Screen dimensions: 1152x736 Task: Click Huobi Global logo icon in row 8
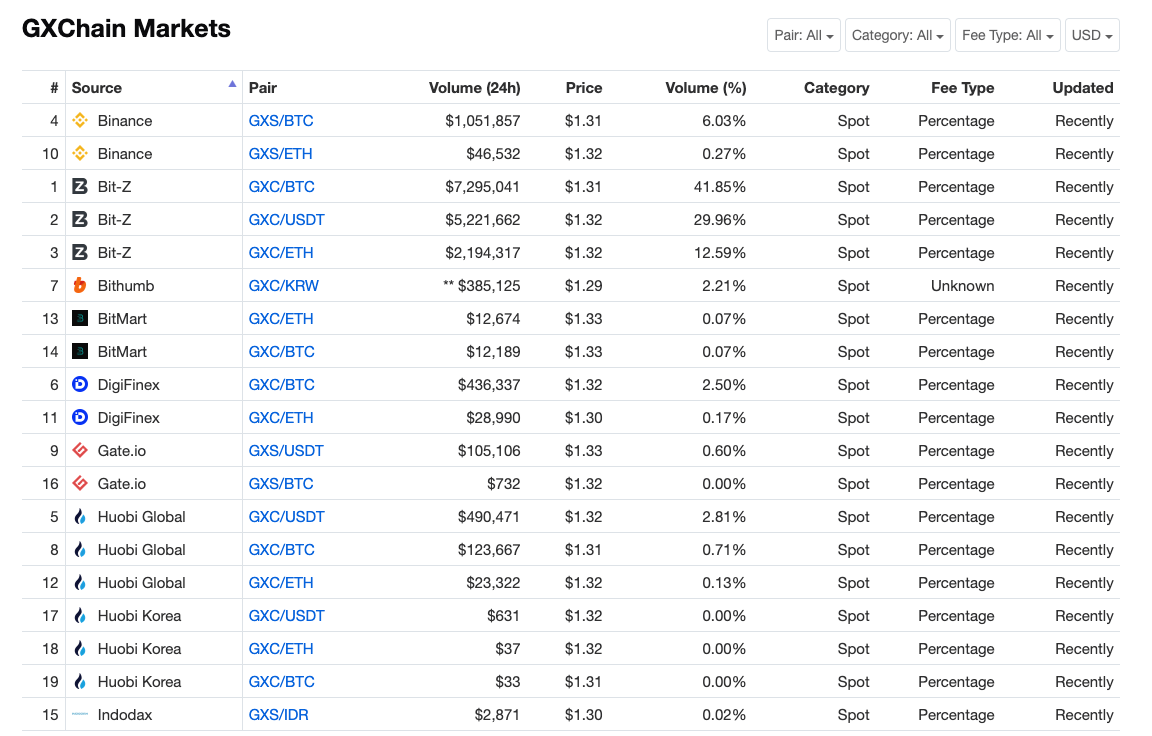click(x=80, y=549)
